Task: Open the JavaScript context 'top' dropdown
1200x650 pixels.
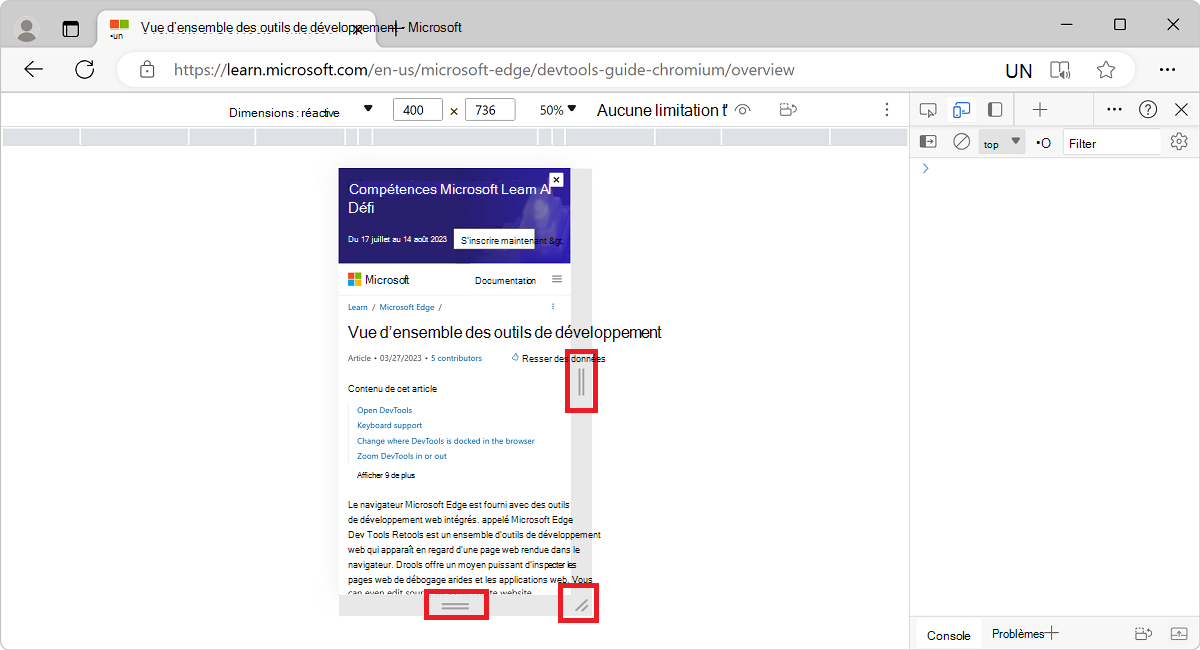Action: [1002, 143]
